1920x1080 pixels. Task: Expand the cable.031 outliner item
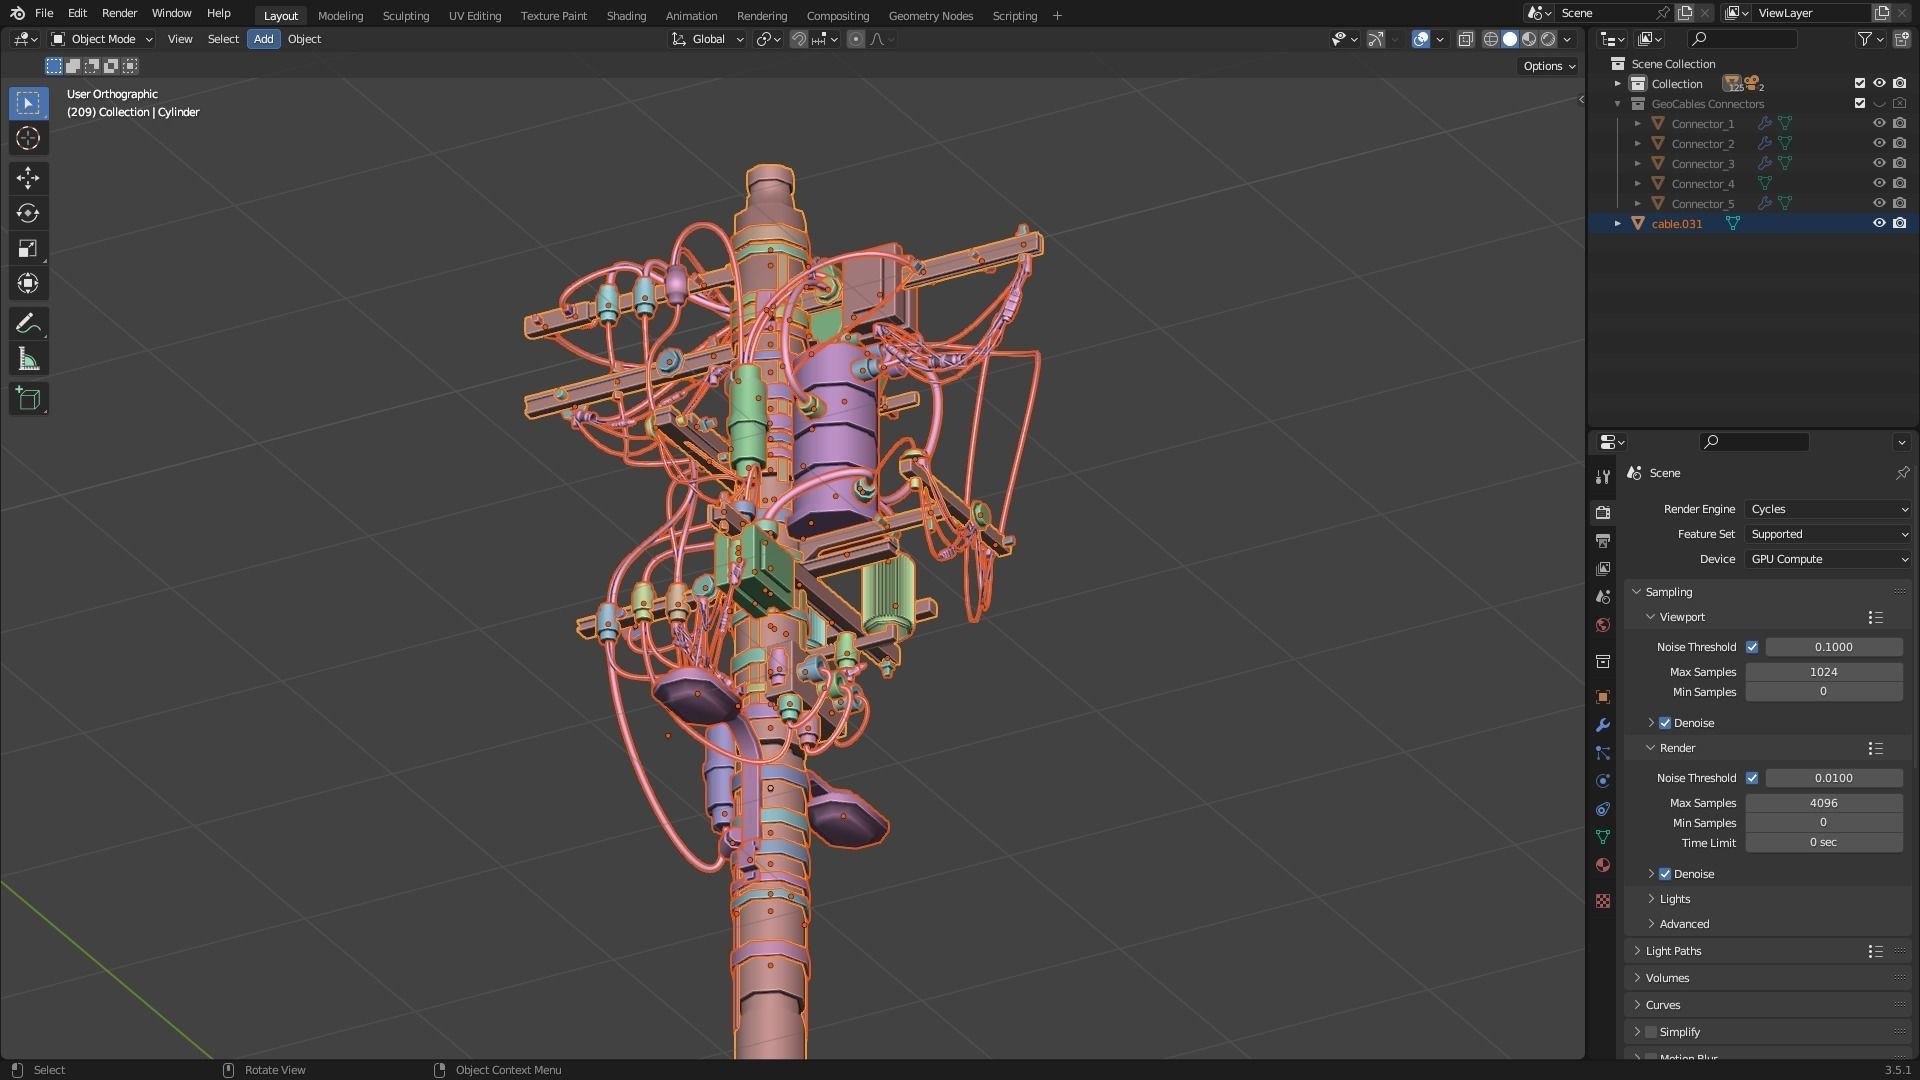tap(1617, 224)
